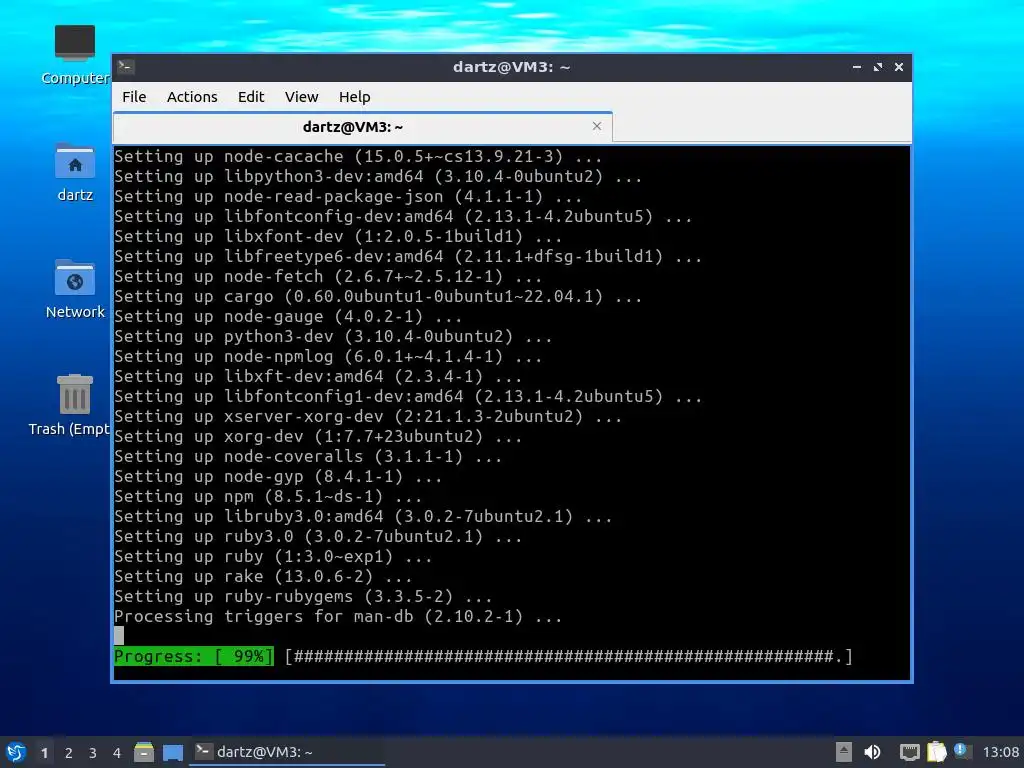
Task: Click the 'Setting up libxfont-dev' line
Action: (338, 236)
